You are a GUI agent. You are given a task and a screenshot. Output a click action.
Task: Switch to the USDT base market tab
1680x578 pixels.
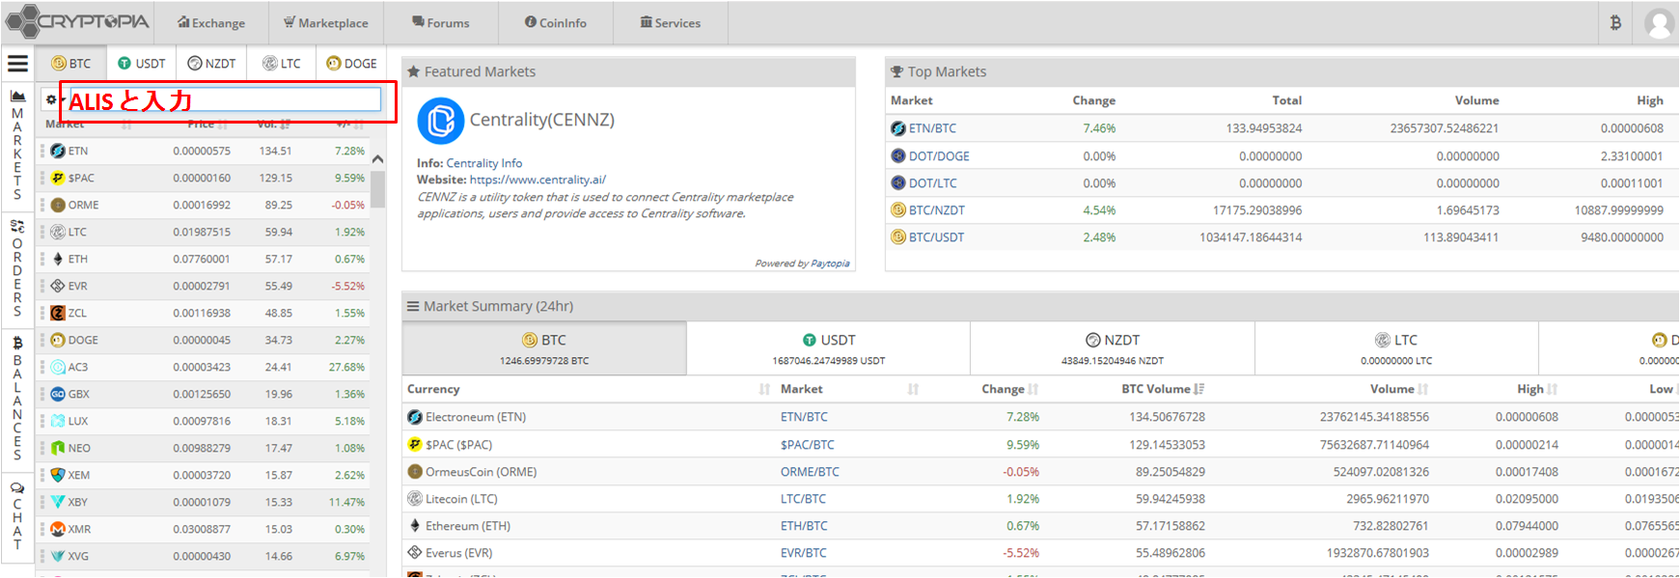point(141,63)
